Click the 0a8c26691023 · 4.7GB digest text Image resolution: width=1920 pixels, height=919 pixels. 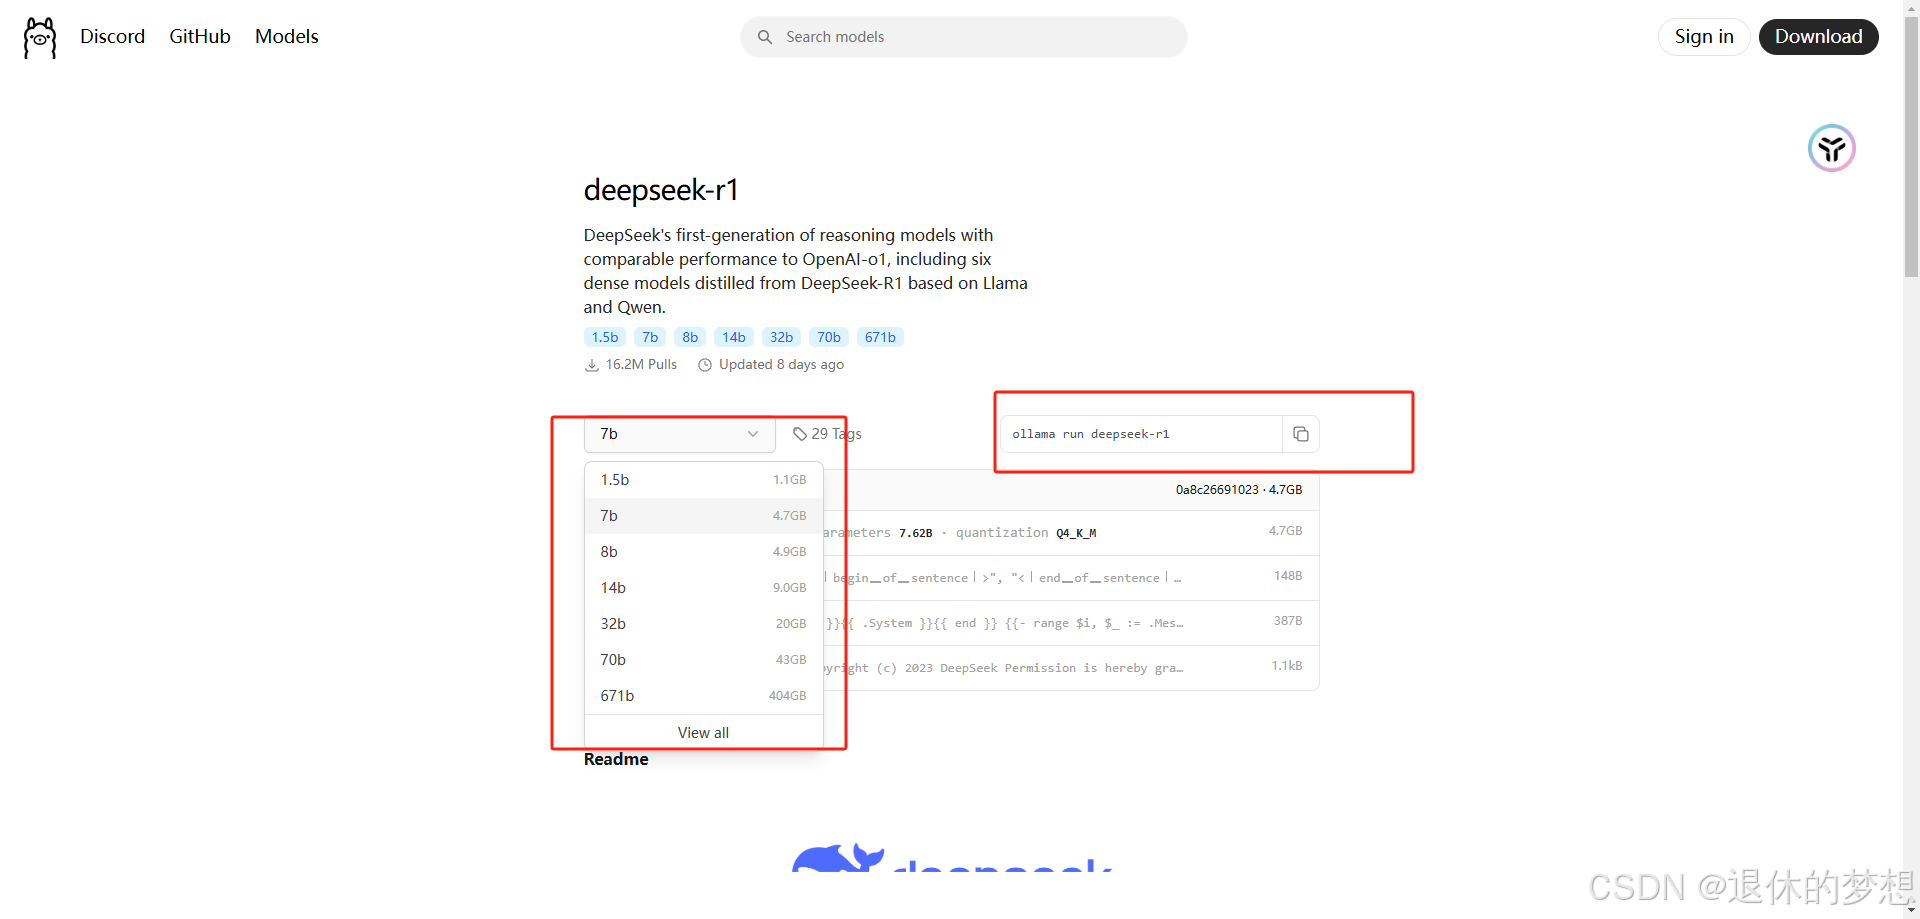point(1239,490)
